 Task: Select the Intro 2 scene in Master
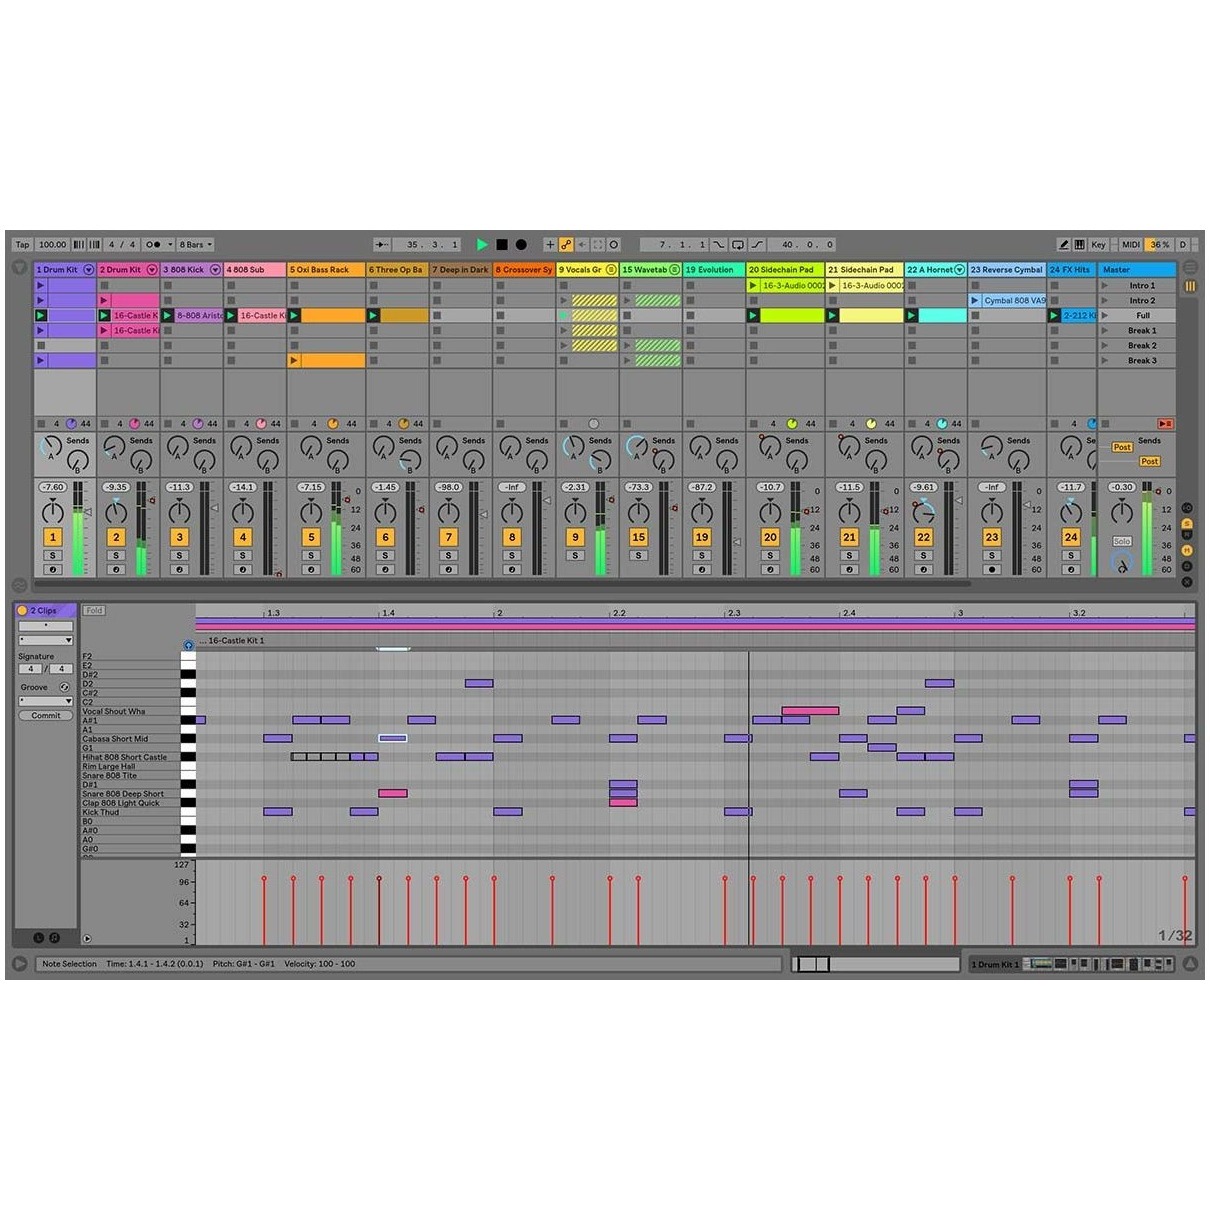(x=1141, y=301)
